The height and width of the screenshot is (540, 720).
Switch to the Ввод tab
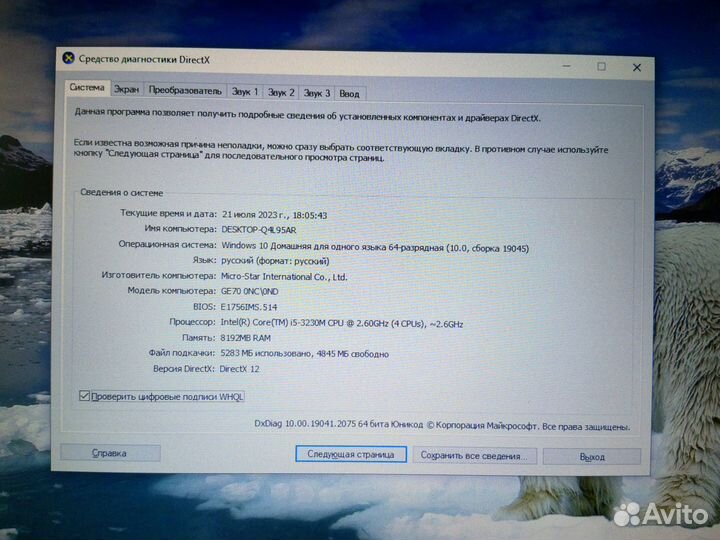coord(349,94)
